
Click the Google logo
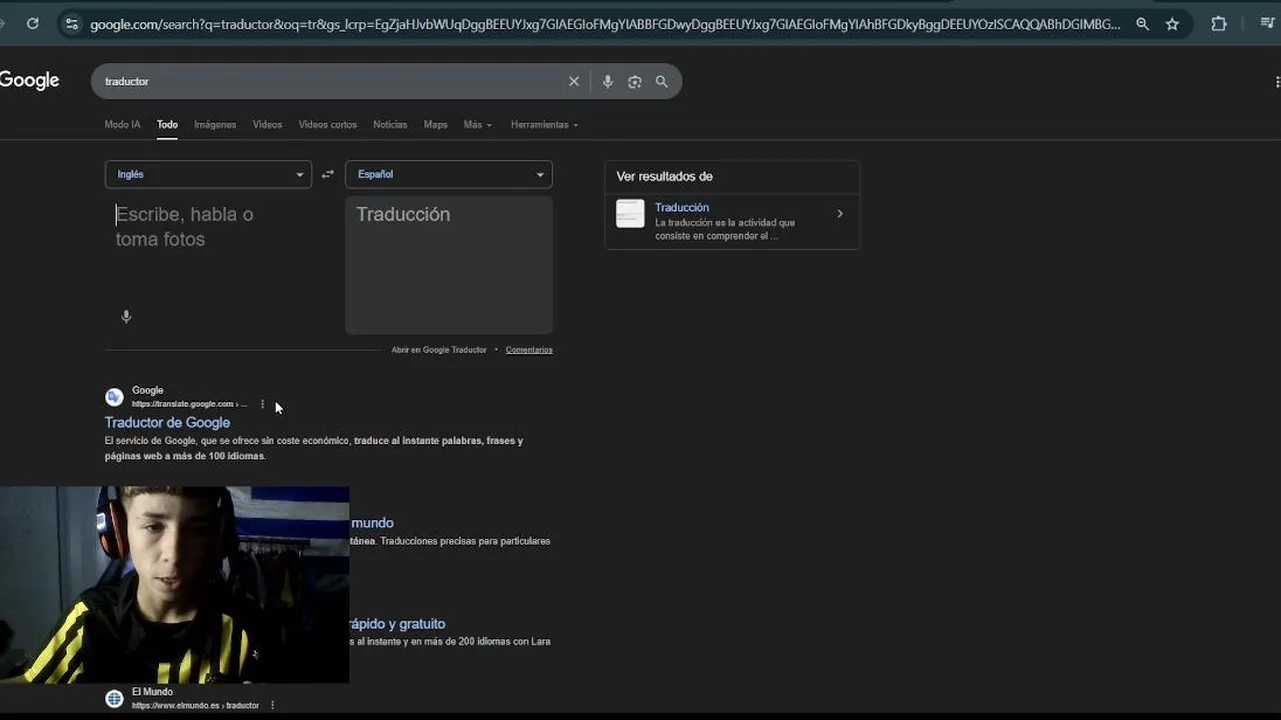(x=29, y=81)
